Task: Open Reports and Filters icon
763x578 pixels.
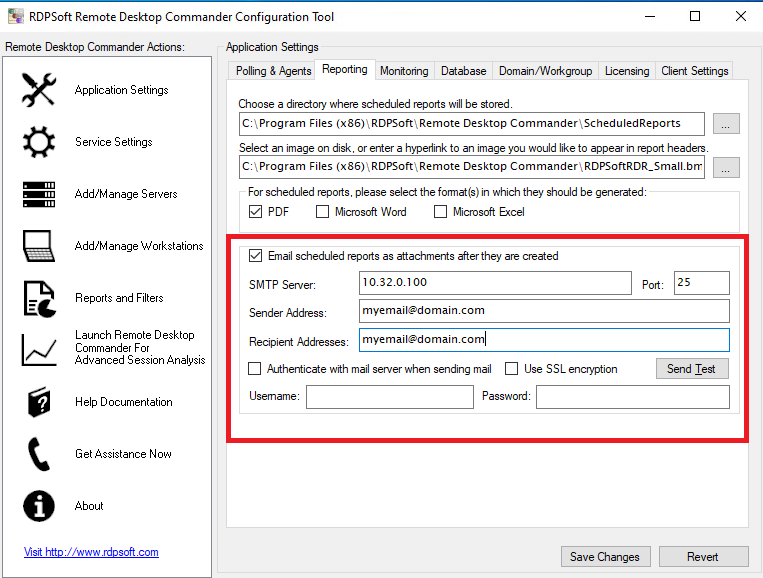Action: [x=39, y=298]
